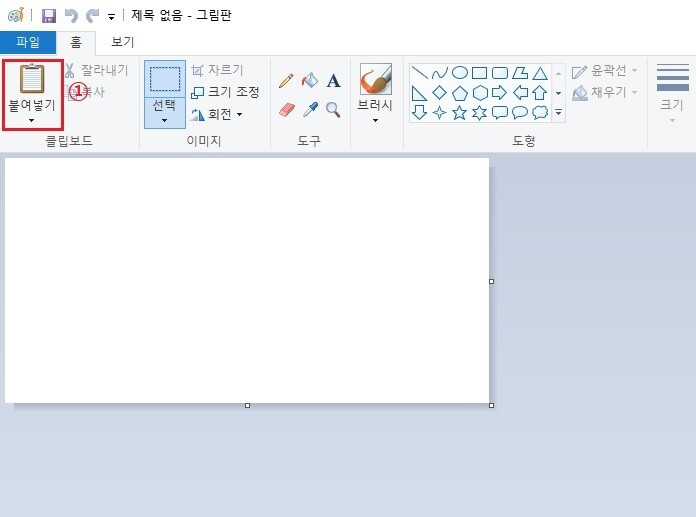This screenshot has height=517, width=696.
Task: Click 잘라내기 cut button
Action: point(96,70)
